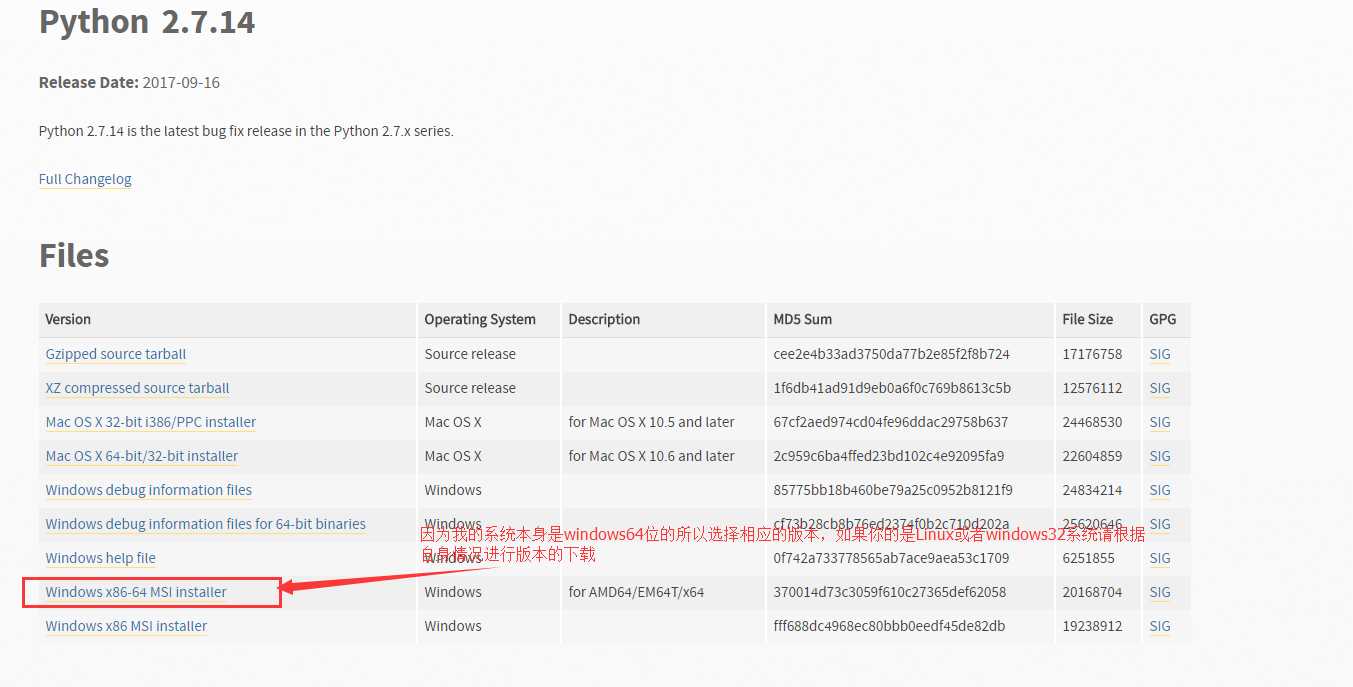Click file size 12576112

pyautogui.click(x=1093, y=388)
